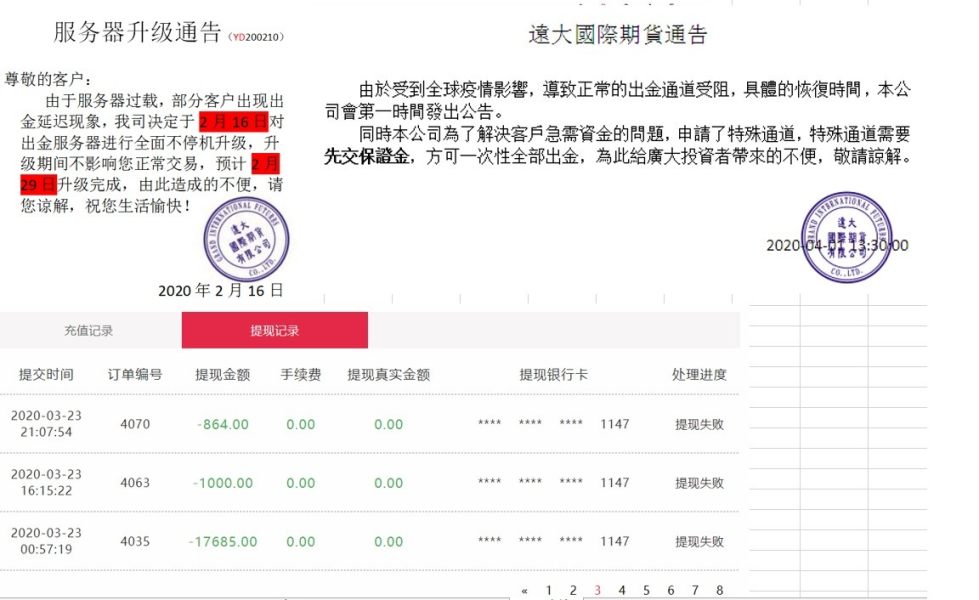Click the company stamp on the server upgrade notice

click(246, 239)
